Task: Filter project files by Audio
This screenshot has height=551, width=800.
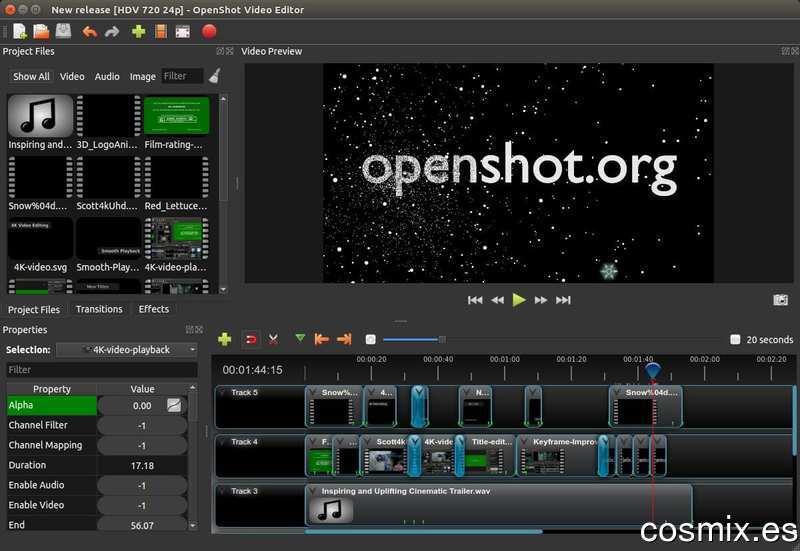Action: coord(107,77)
